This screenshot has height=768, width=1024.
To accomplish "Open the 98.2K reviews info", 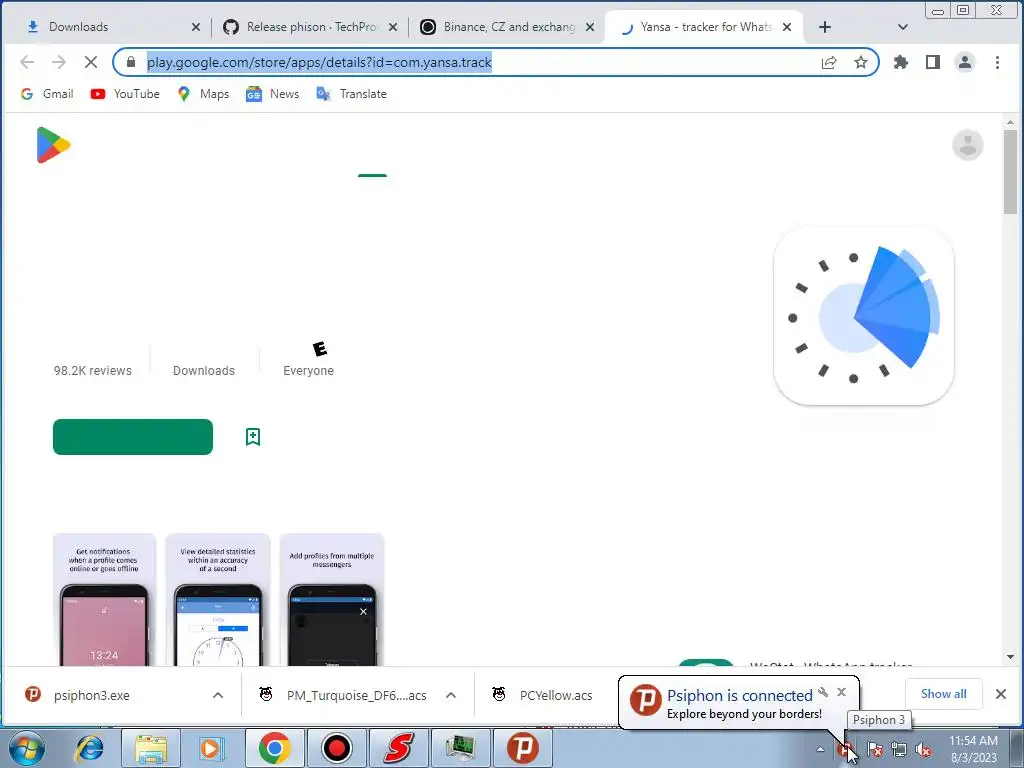I will click(93, 370).
